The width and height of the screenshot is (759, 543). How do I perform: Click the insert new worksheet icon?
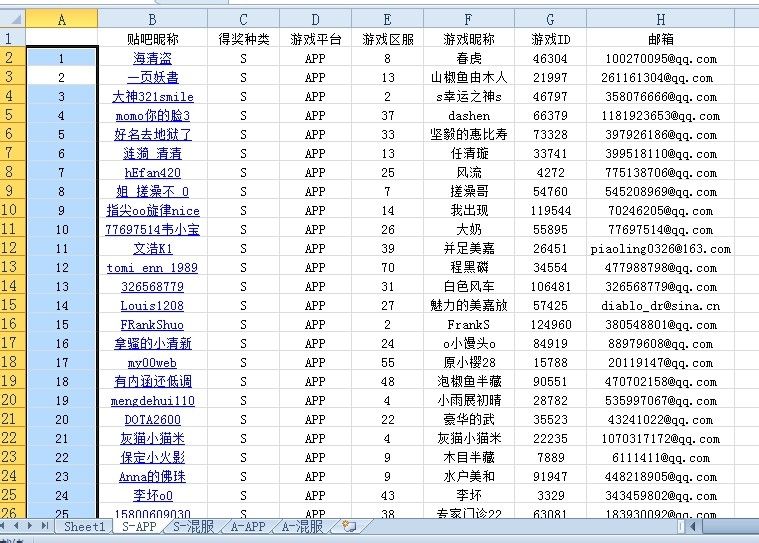pos(349,527)
